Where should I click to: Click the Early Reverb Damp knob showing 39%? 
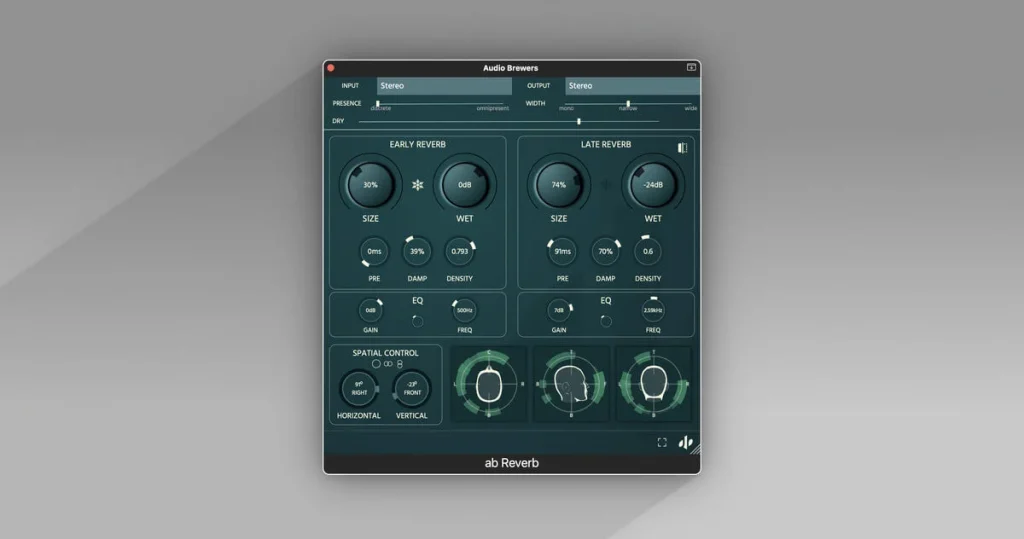point(417,252)
